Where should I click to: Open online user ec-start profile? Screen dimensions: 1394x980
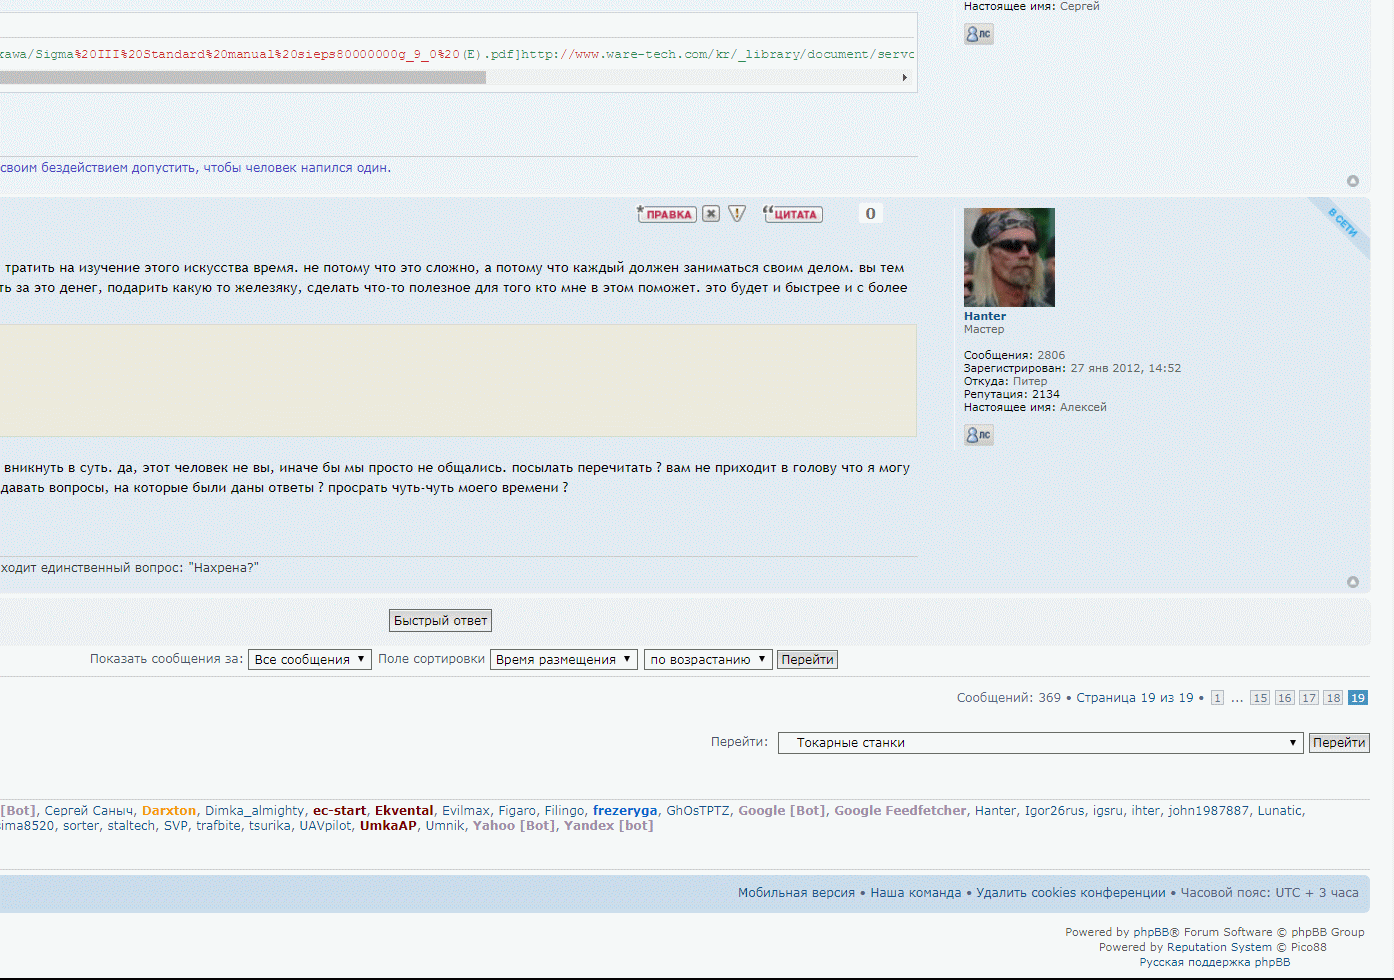tap(339, 811)
